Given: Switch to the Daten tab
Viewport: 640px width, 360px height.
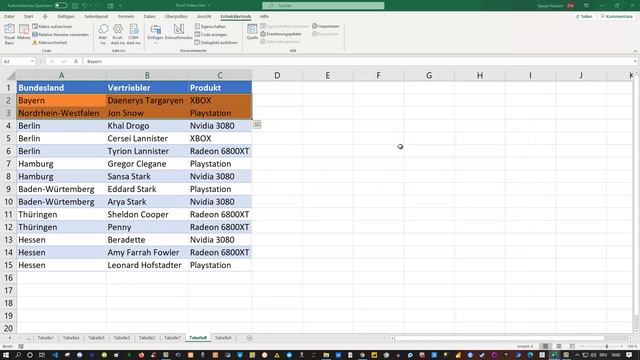Looking at the screenshot, I should click(x=149, y=16).
